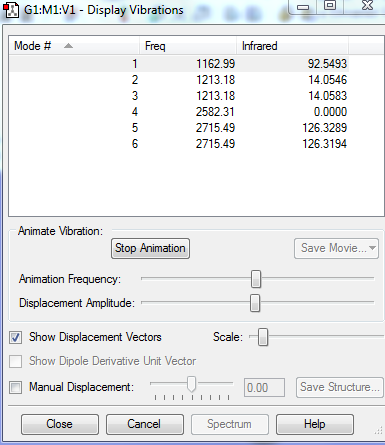This screenshot has height=445, width=385.
Task: Click the GaussView molecule icon in title bar
Action: pos(11,10)
